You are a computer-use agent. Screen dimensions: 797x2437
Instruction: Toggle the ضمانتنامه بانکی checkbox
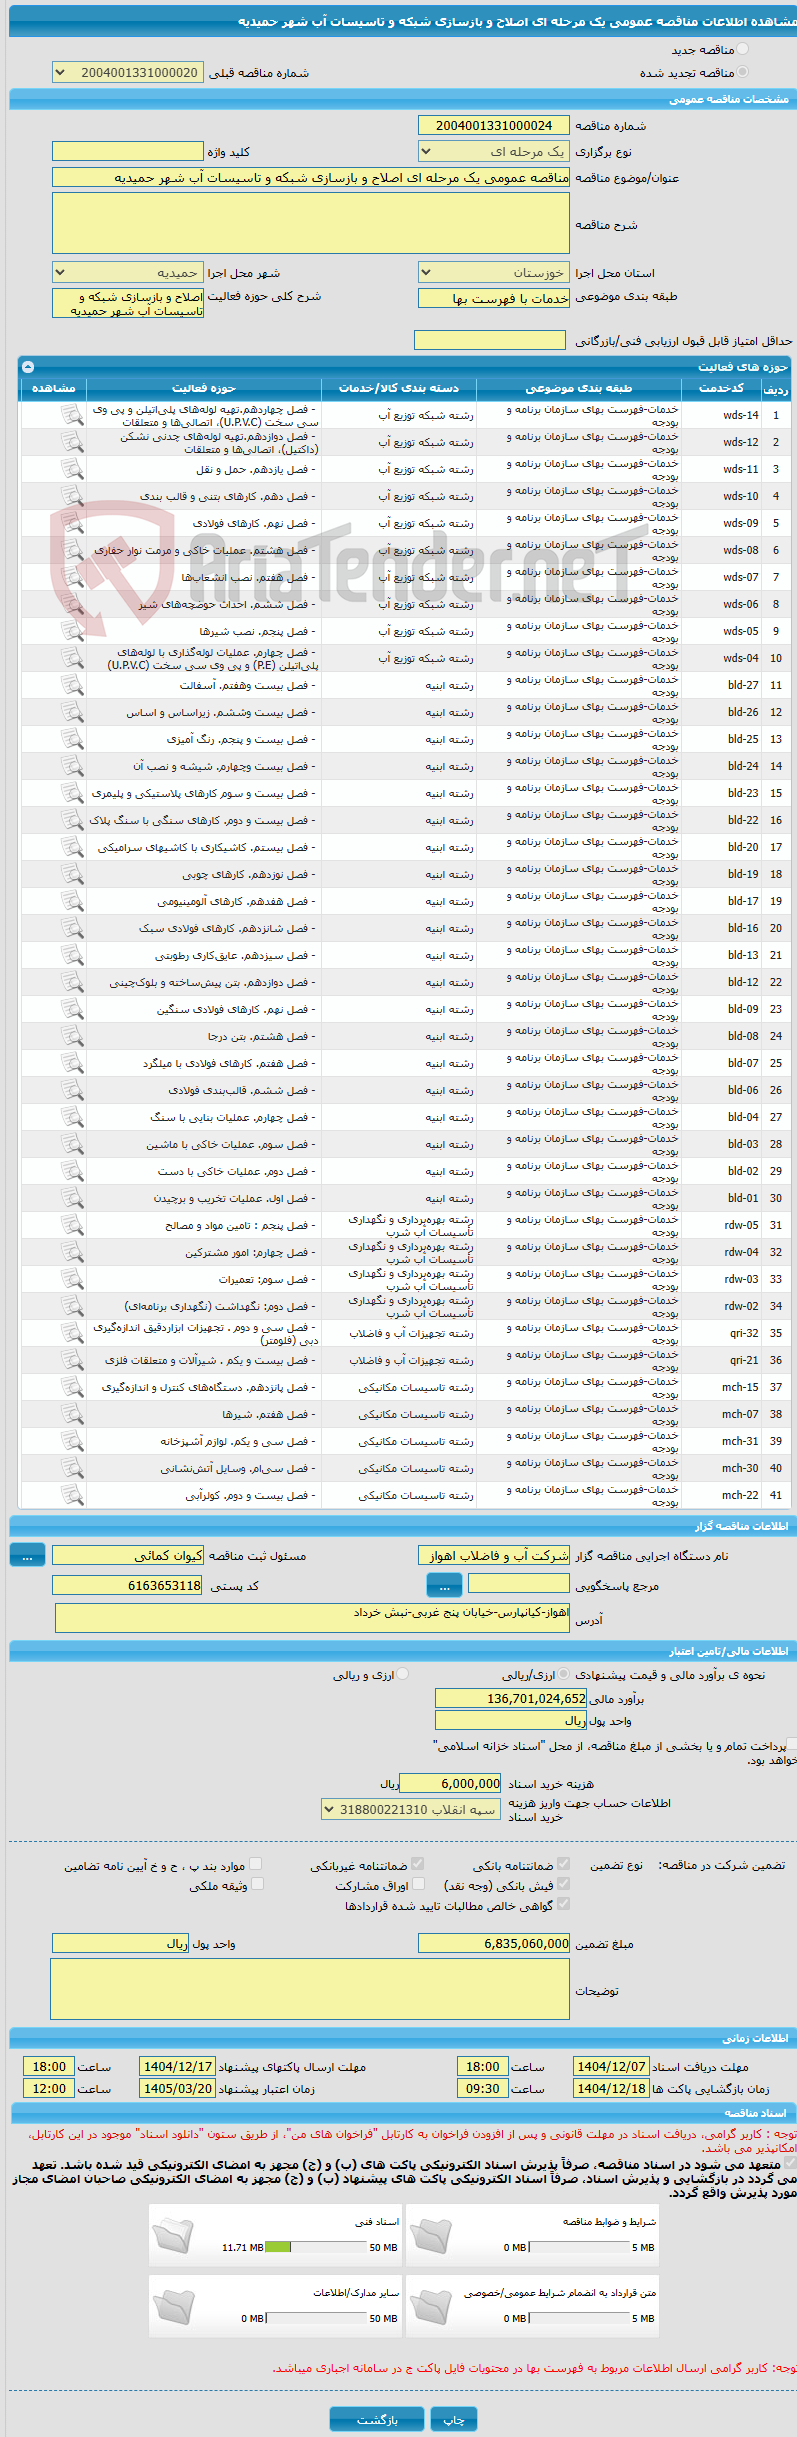point(564,1864)
